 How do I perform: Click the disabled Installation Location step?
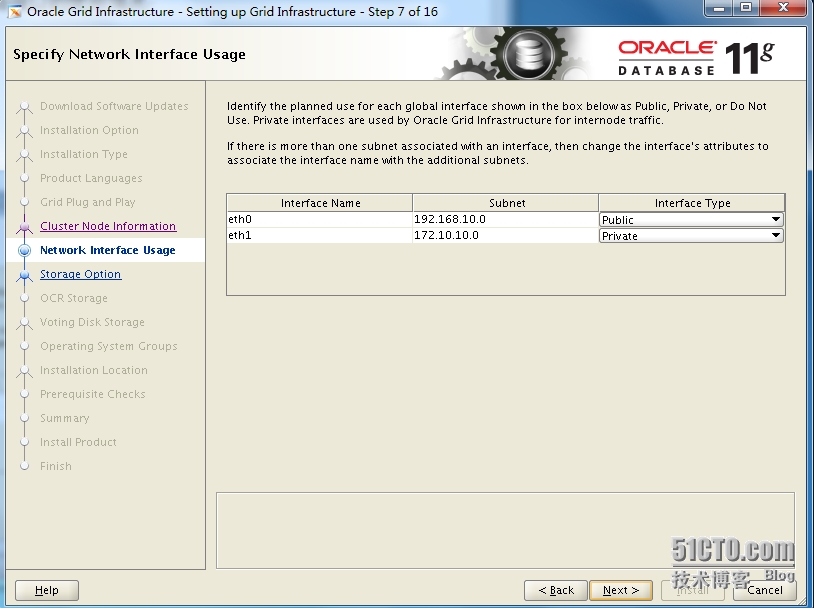click(x=94, y=370)
